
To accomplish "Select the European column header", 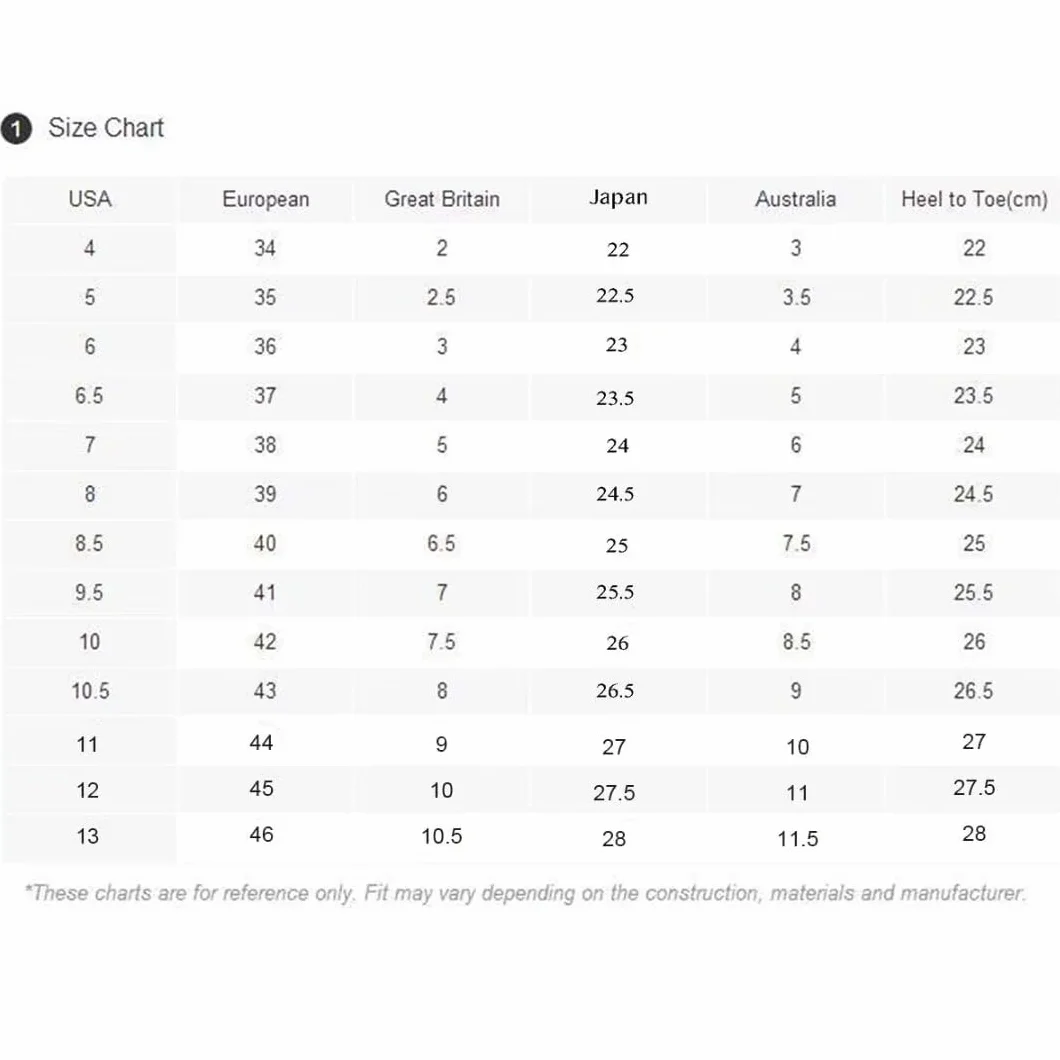I will [266, 199].
